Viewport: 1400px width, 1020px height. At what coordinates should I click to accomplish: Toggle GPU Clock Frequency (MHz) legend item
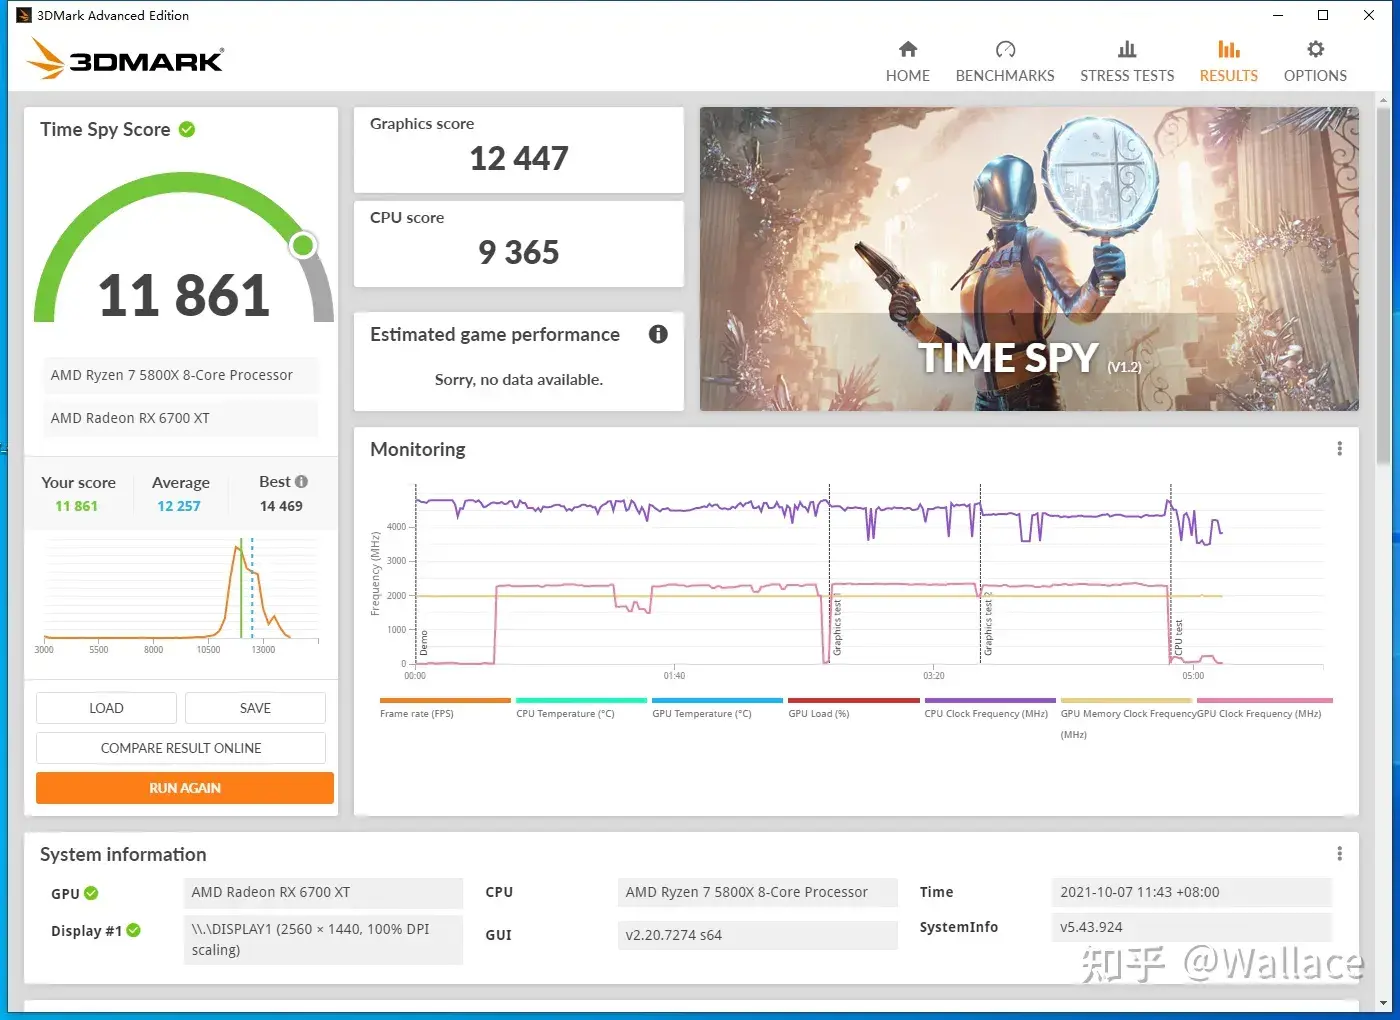tap(1264, 708)
